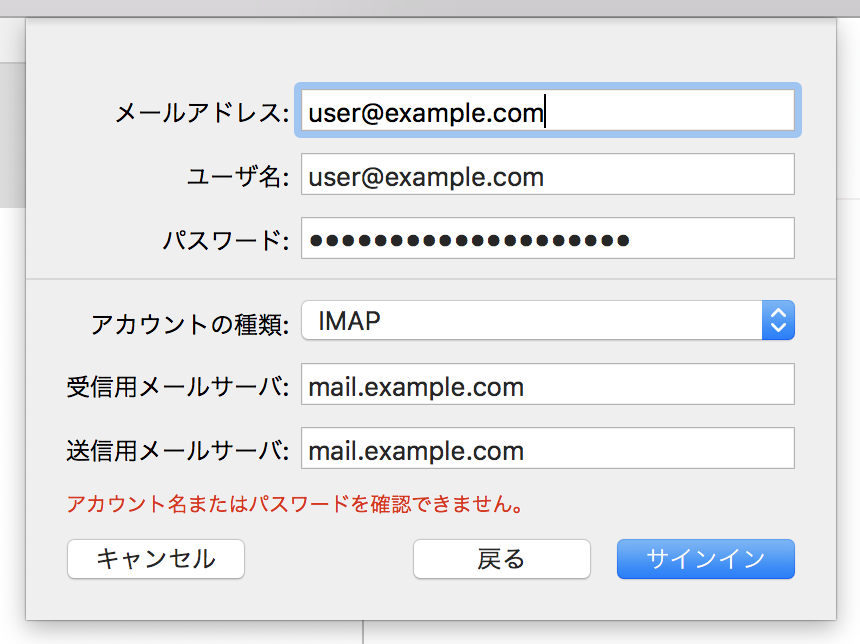Click the 受信用メールサーバ label
Screen dimensions: 860x644
pyautogui.click(x=178, y=387)
